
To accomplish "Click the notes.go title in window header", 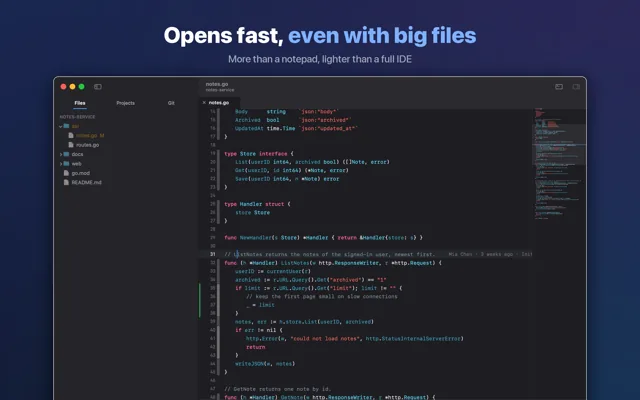I will (217, 84).
